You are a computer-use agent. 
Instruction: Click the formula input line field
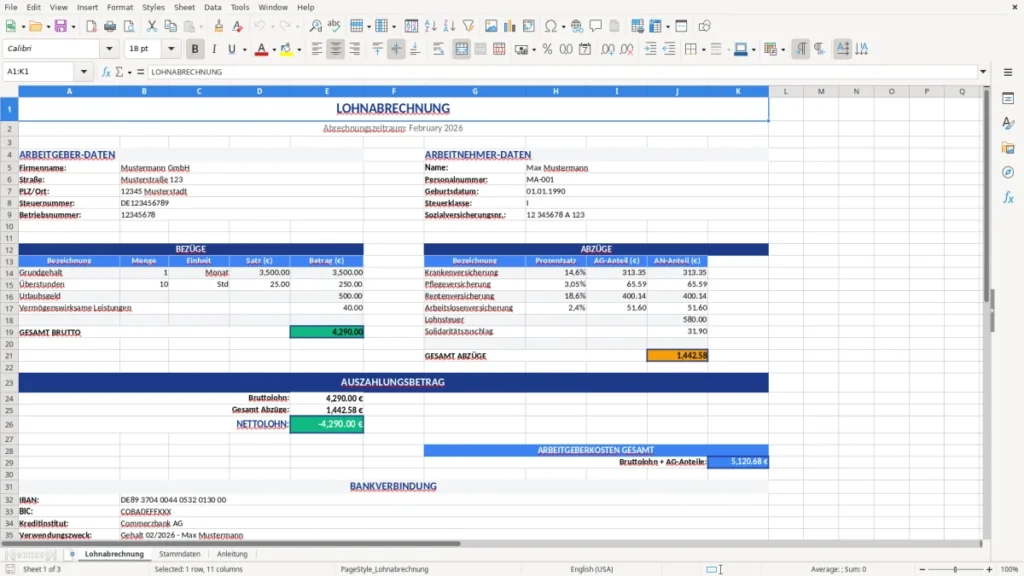click(562, 72)
